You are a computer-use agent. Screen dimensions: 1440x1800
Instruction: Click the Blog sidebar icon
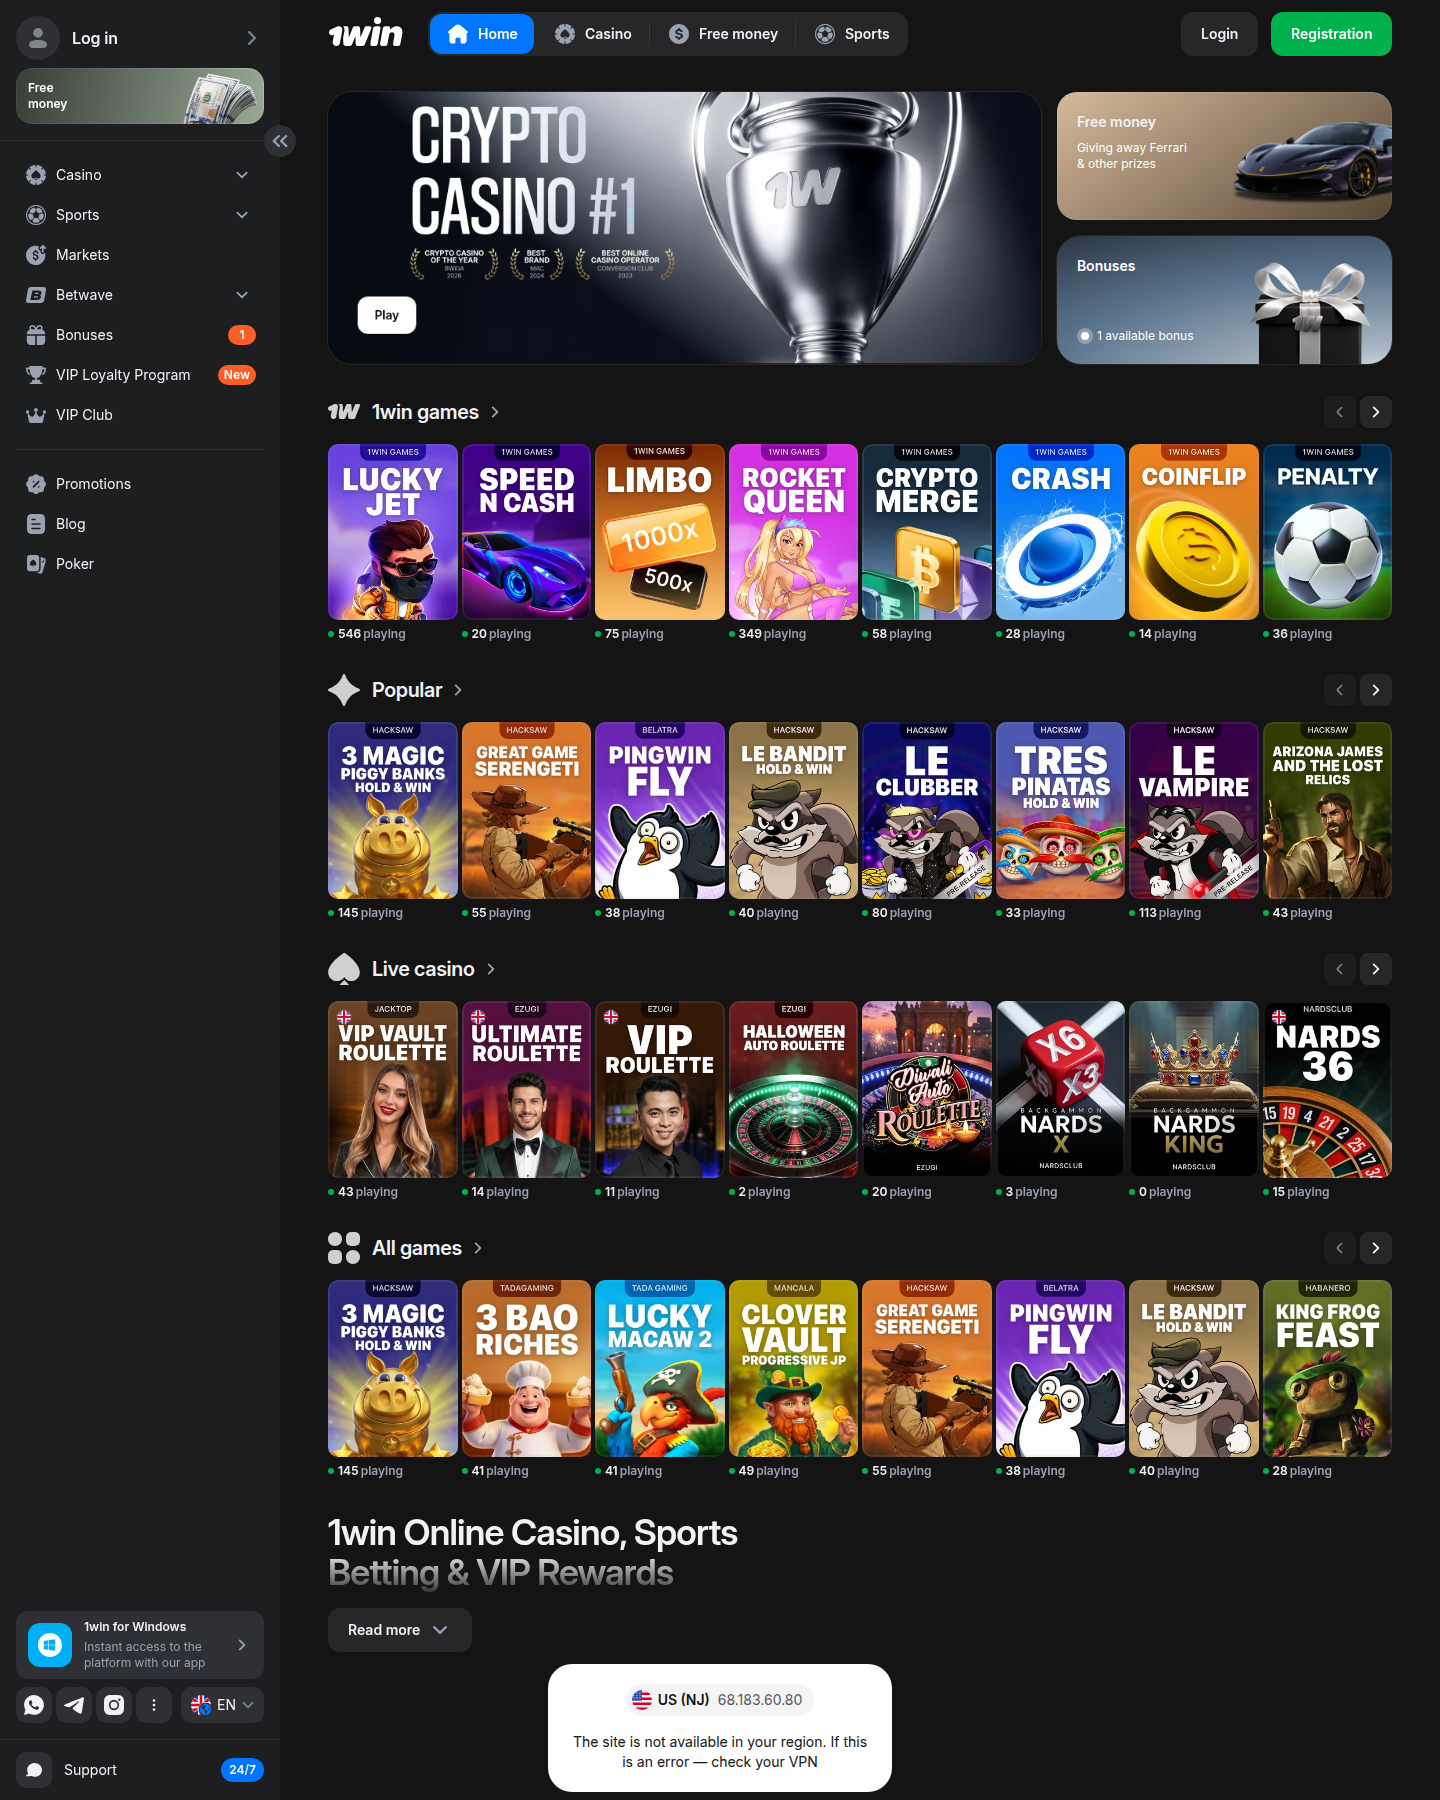coord(36,524)
